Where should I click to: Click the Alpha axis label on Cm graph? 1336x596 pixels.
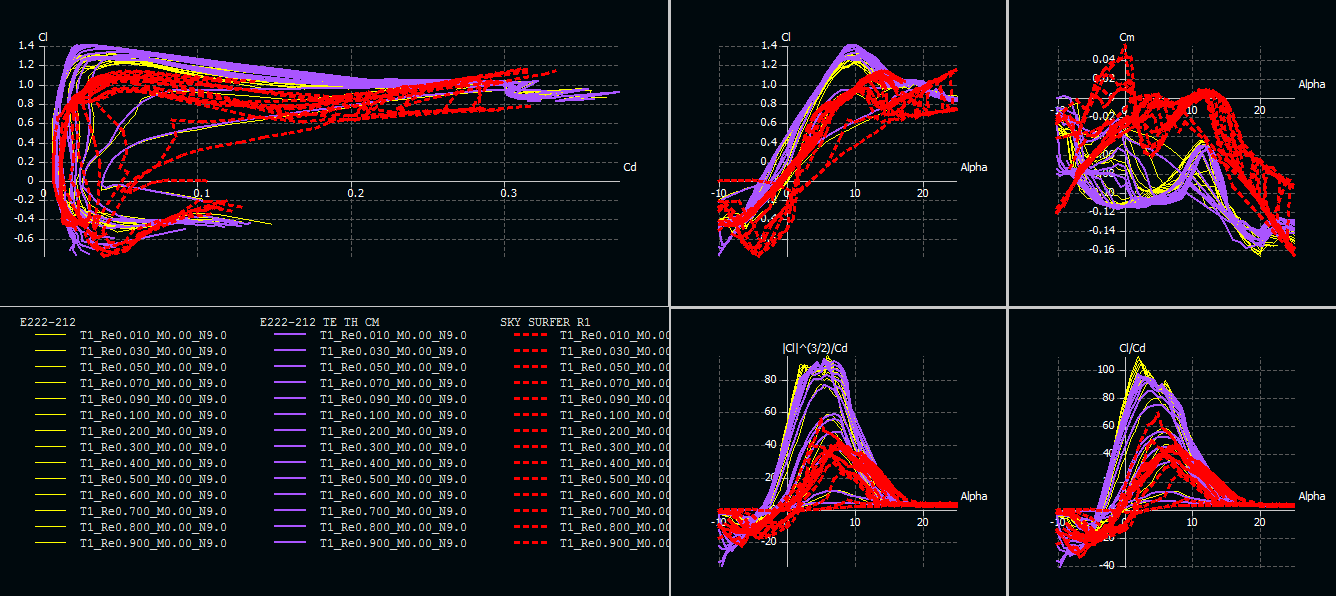pos(1311,85)
